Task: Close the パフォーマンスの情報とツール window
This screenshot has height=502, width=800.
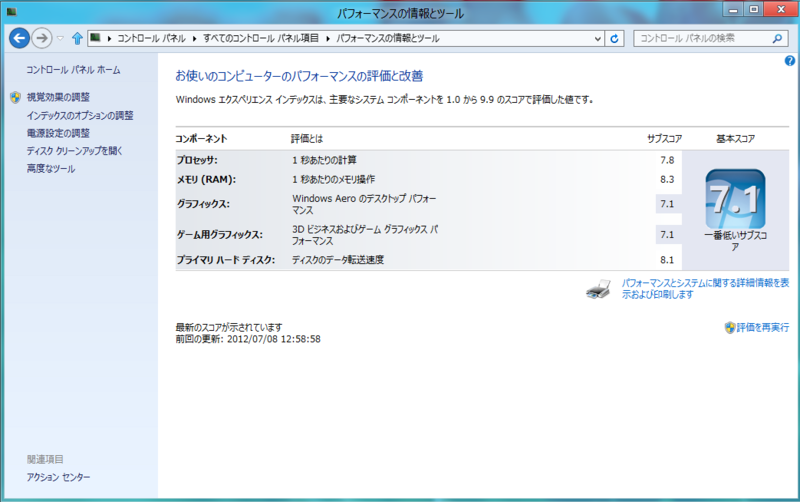Action: (x=781, y=9)
